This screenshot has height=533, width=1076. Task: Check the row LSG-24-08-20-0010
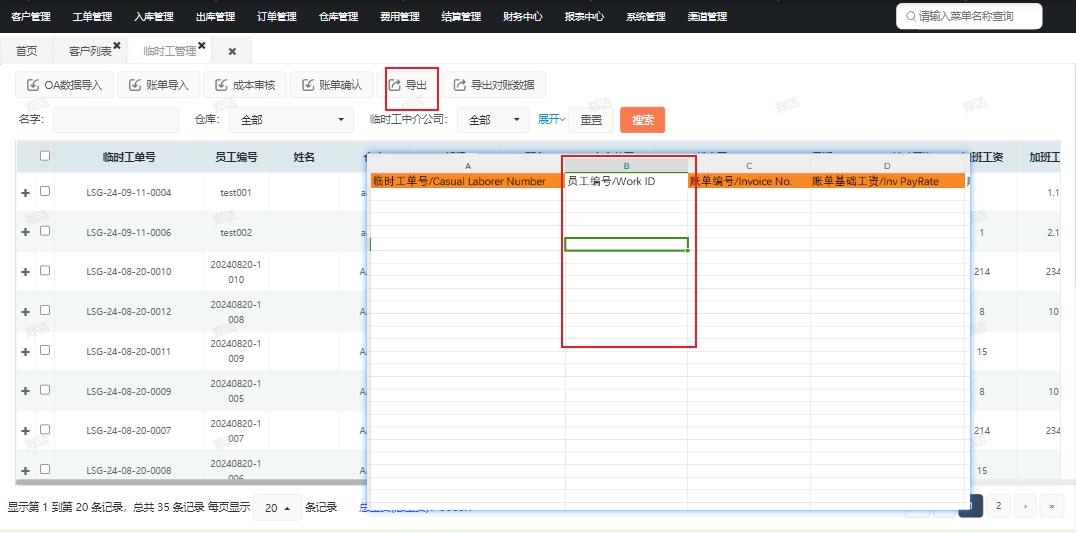[45, 270]
